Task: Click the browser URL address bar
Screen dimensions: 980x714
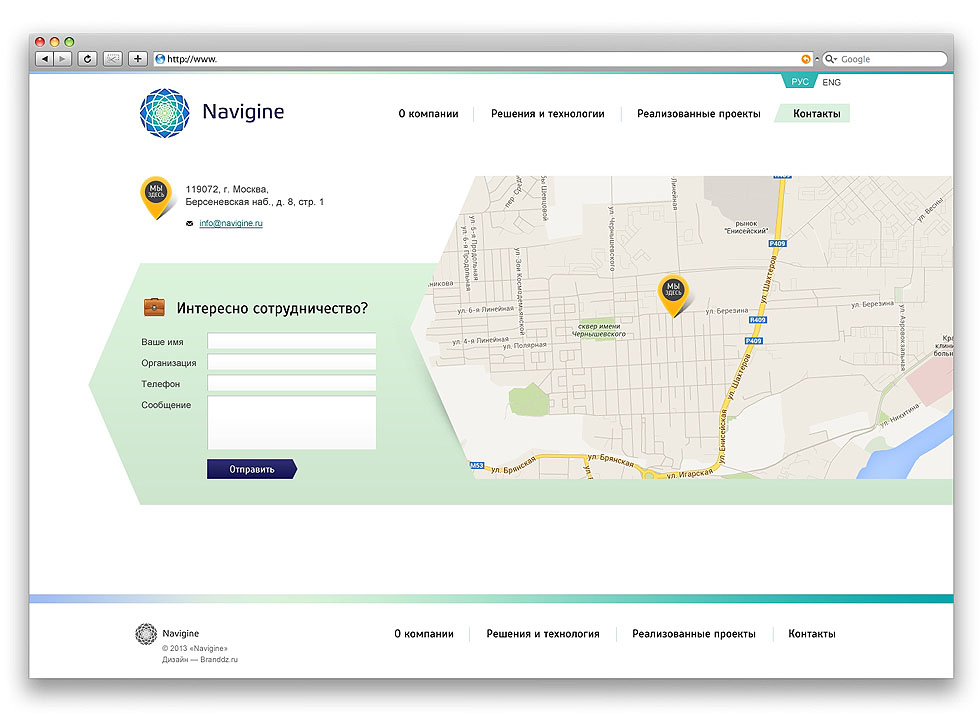Action: coord(480,59)
